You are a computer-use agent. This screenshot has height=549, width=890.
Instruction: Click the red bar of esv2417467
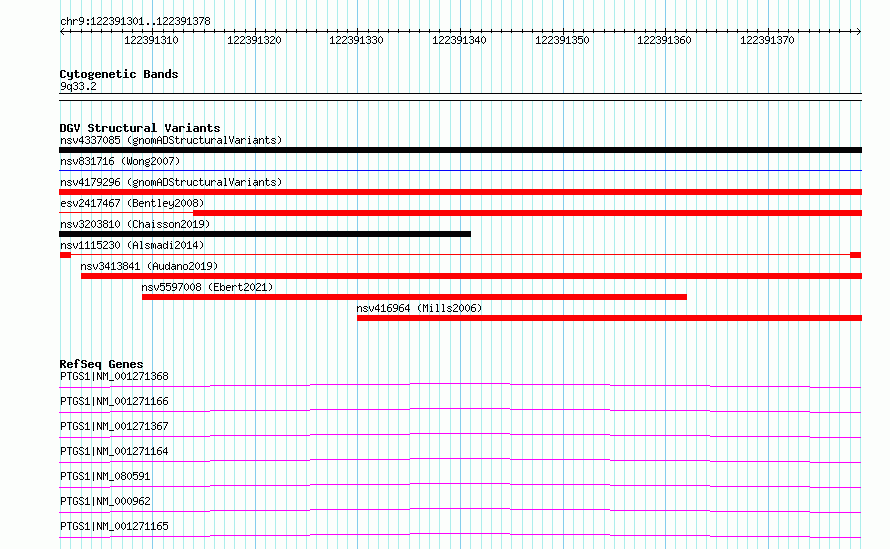527,213
